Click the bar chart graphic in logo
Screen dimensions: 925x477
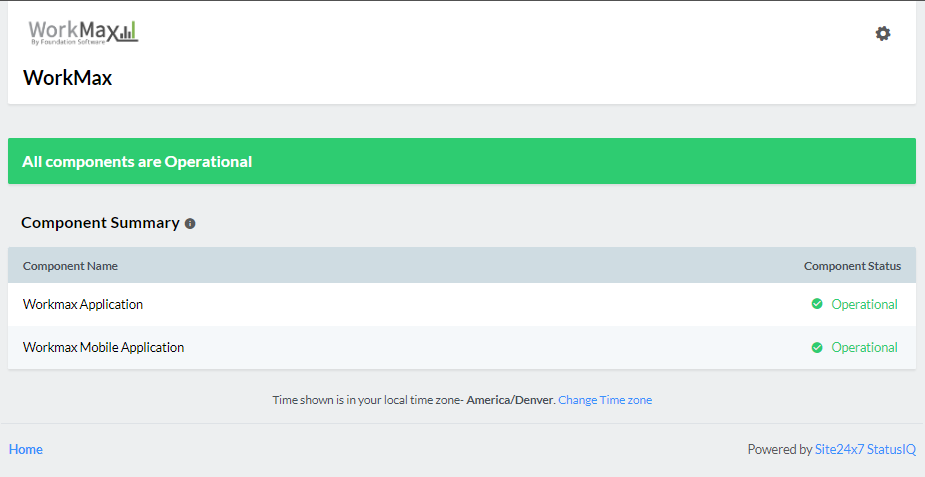(x=129, y=32)
